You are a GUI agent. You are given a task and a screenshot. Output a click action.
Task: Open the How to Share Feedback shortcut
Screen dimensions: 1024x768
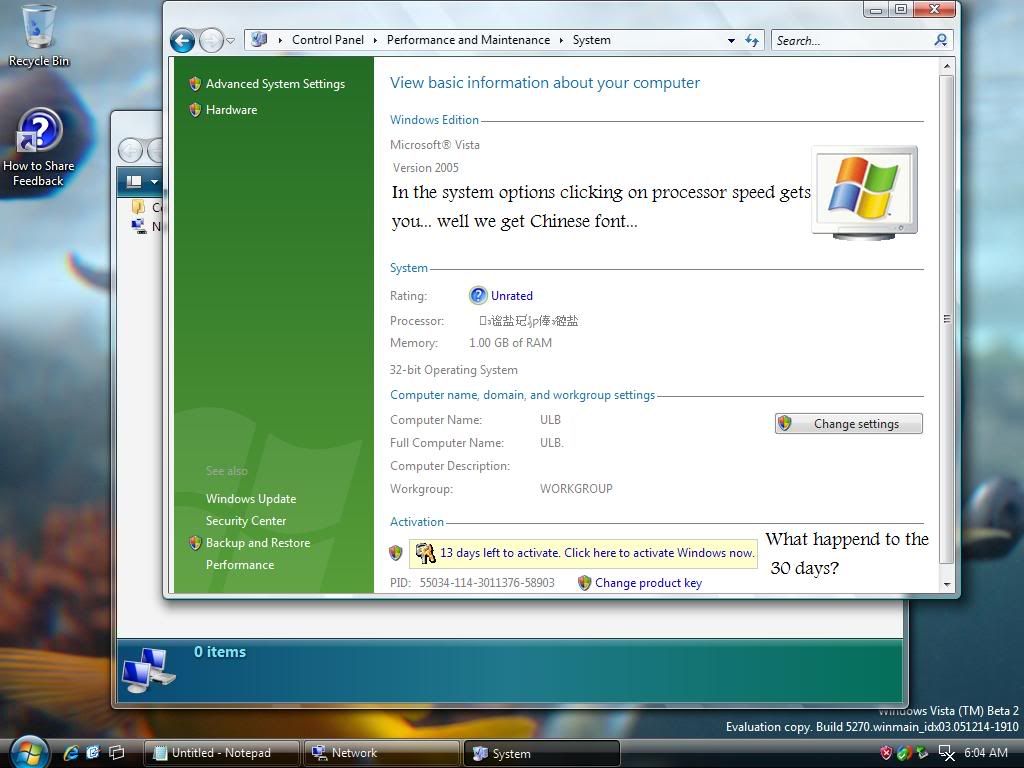[x=39, y=148]
